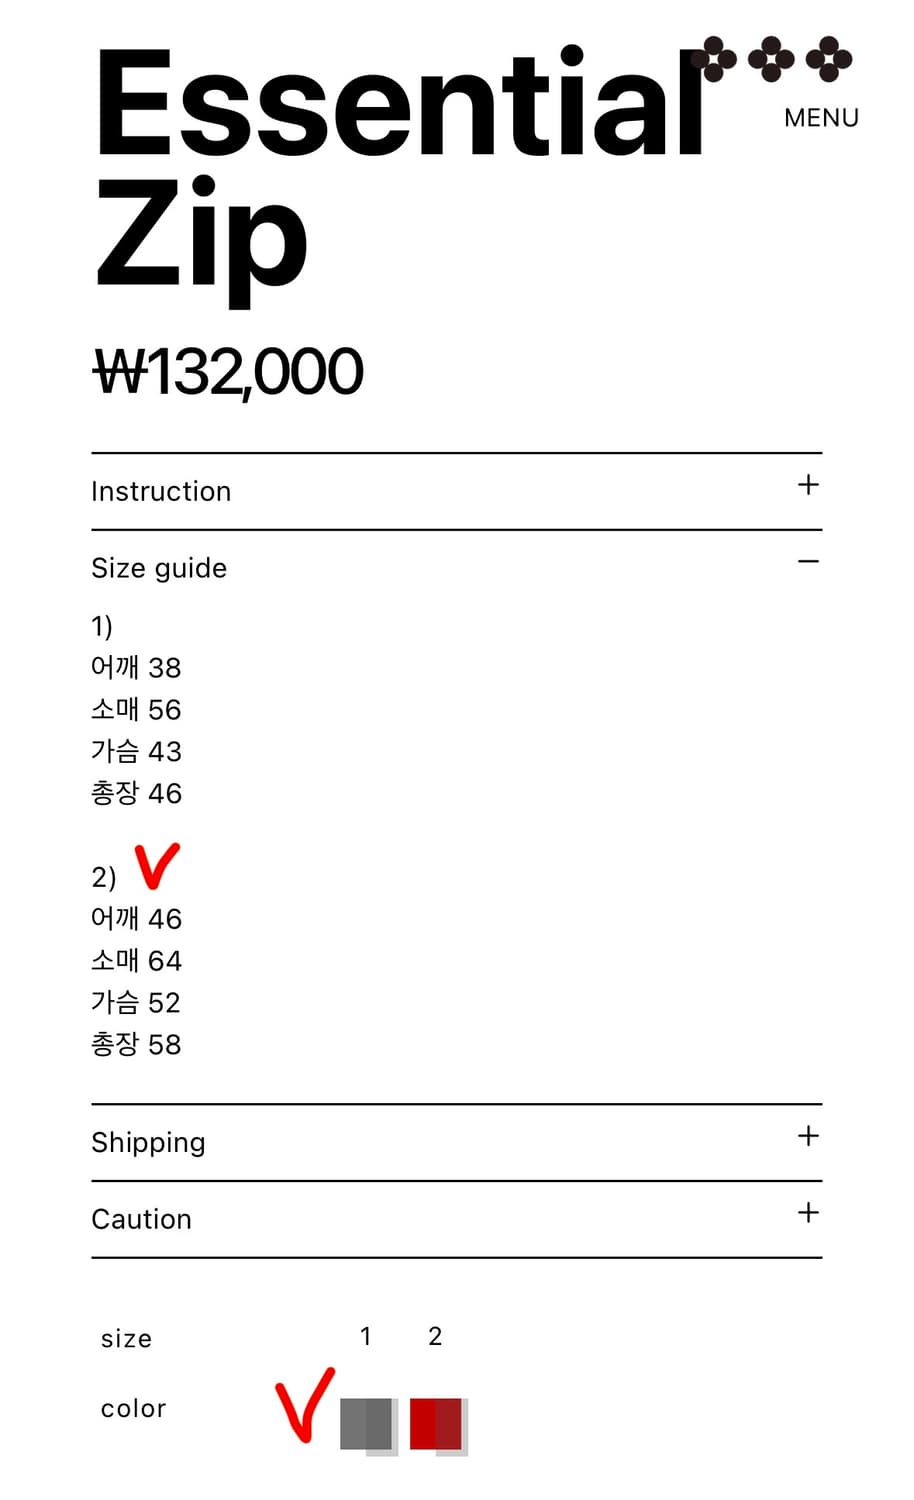914x1500 pixels.
Task: Click the middle flower logo icon
Action: click(771, 60)
